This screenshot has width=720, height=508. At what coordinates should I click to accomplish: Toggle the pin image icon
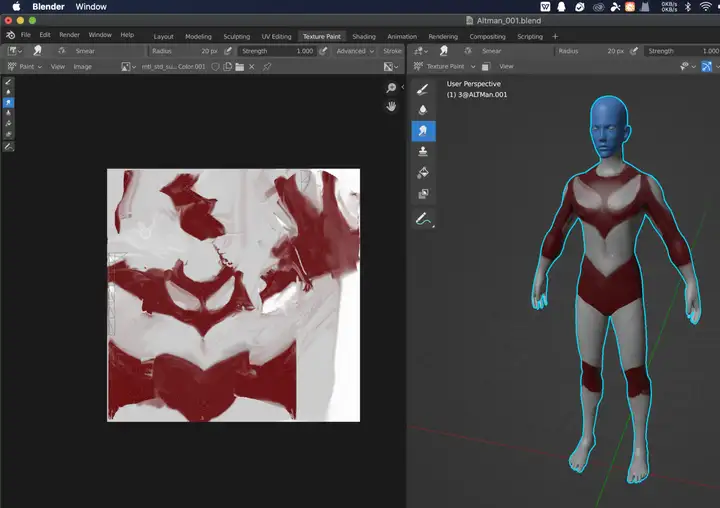click(x=266, y=67)
